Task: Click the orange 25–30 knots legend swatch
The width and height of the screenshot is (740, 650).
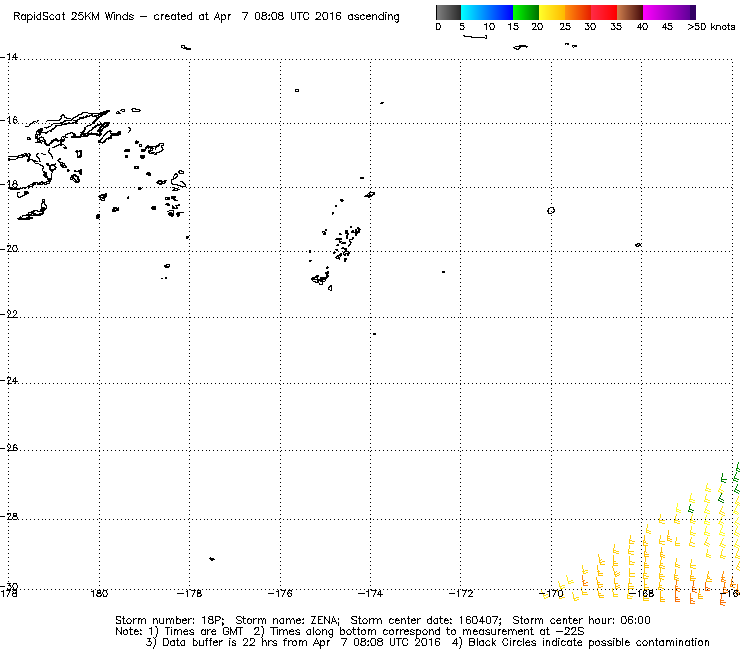Action: [578, 12]
